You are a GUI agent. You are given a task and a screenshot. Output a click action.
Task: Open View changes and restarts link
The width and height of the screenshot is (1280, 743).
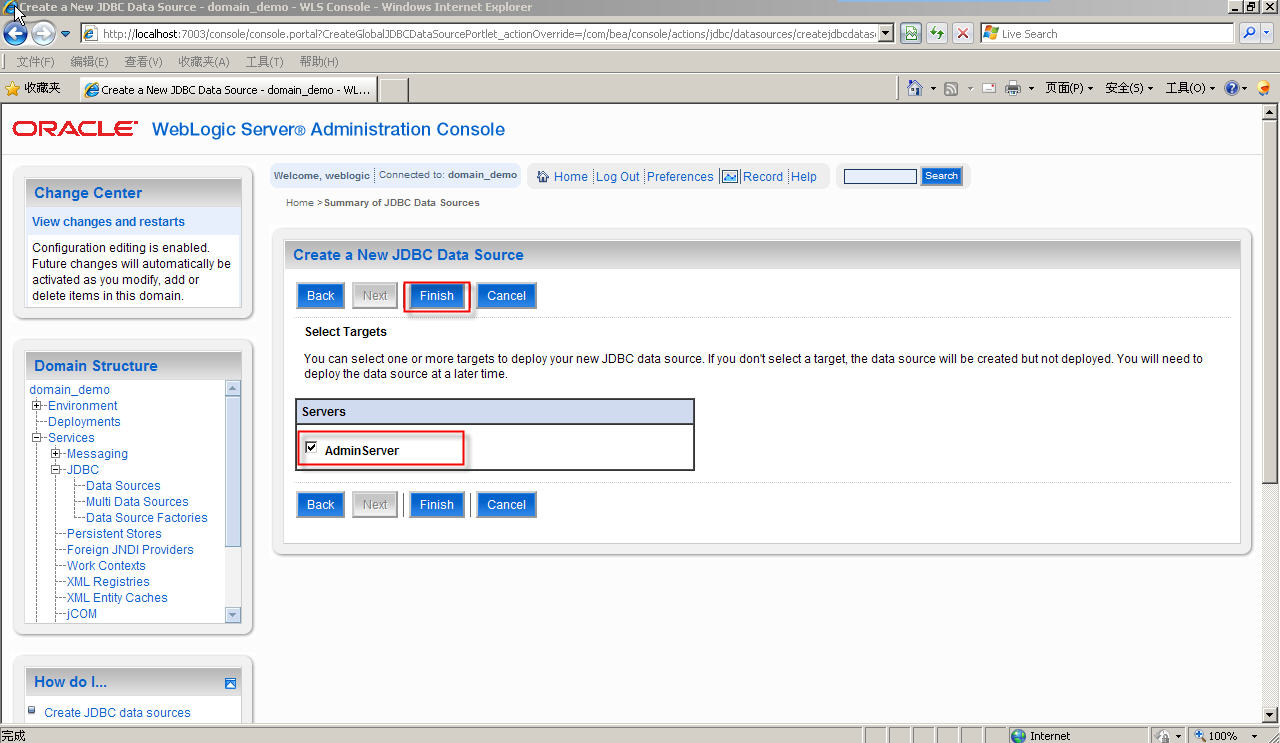coord(108,222)
